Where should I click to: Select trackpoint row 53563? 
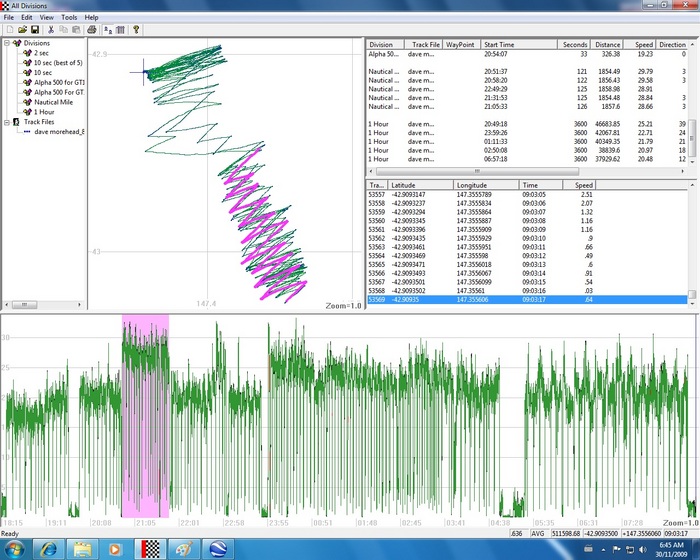[527, 247]
